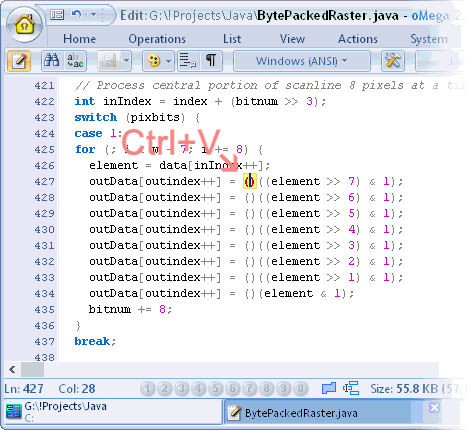470x430 pixels.
Task: Select bookmark number 5 in status bar
Action: click(x=215, y=388)
